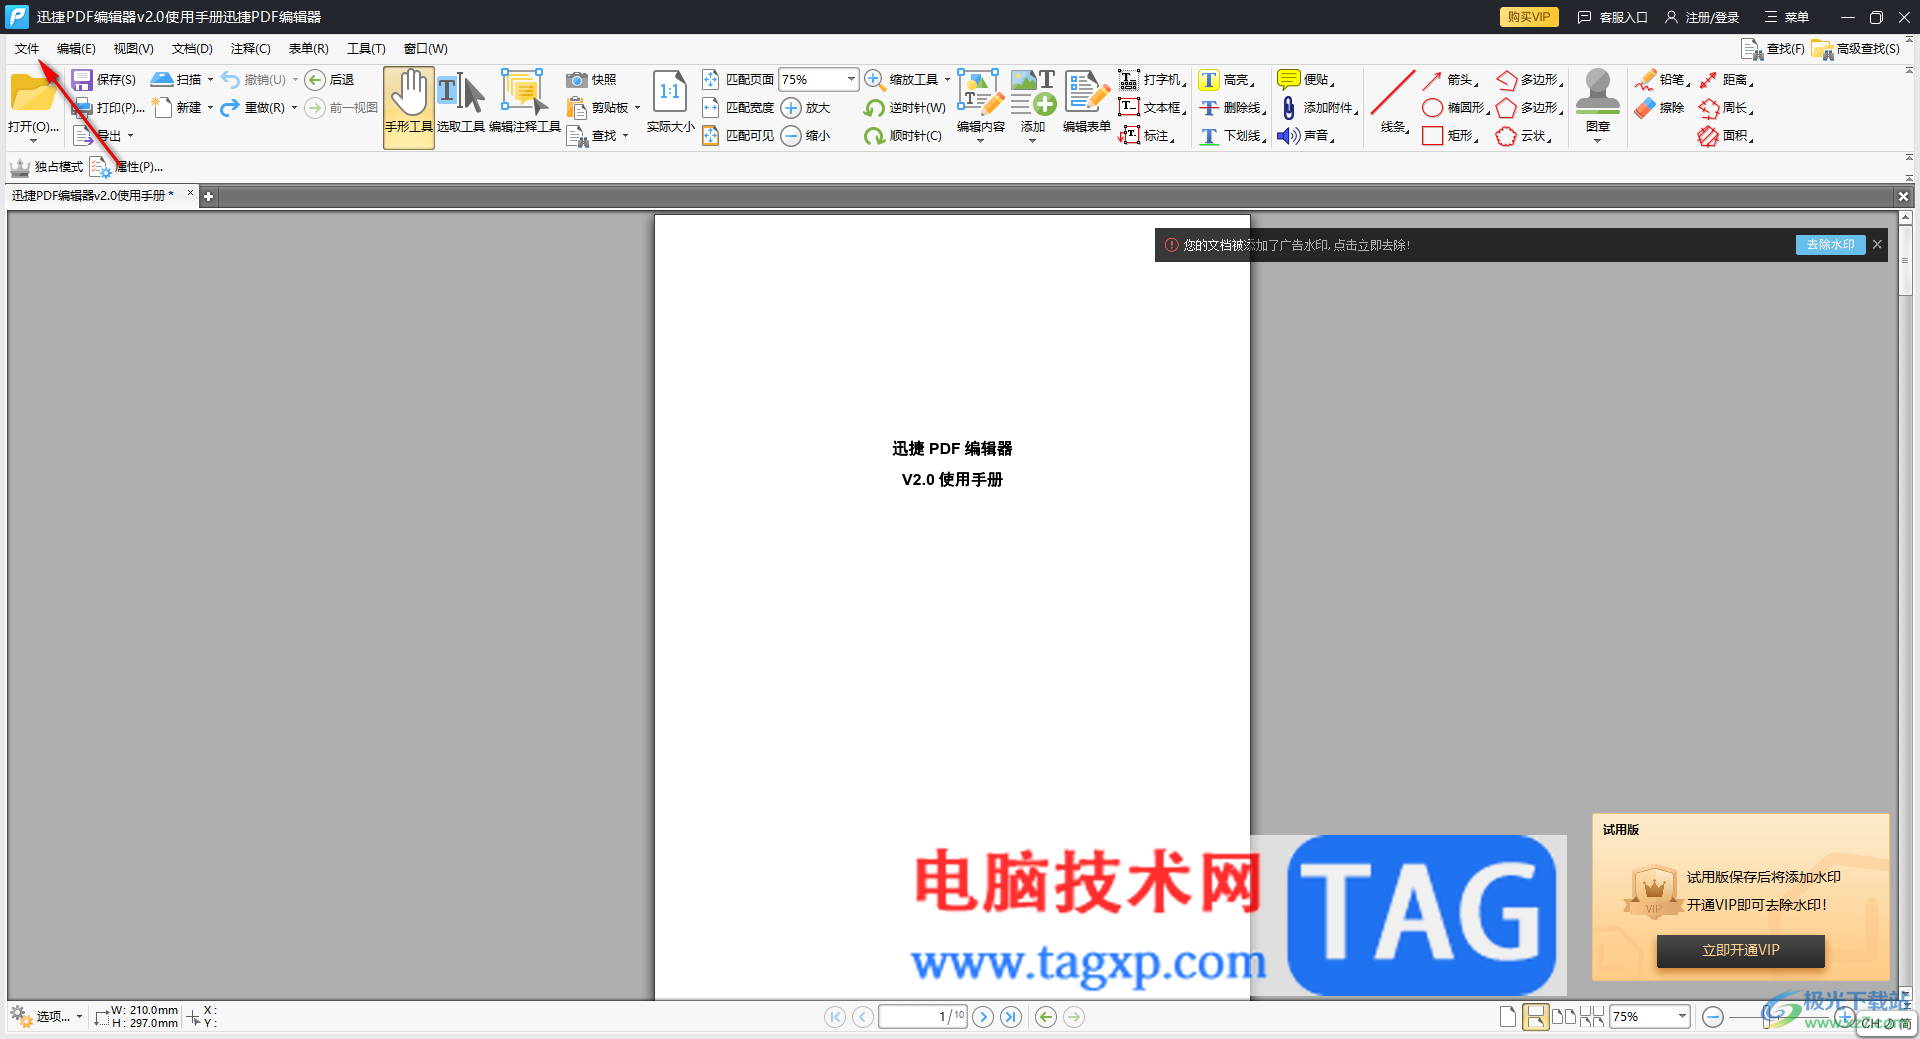Enable continuous facing pages layout
Screen dimensions: 1920x1039
[1592, 1017]
